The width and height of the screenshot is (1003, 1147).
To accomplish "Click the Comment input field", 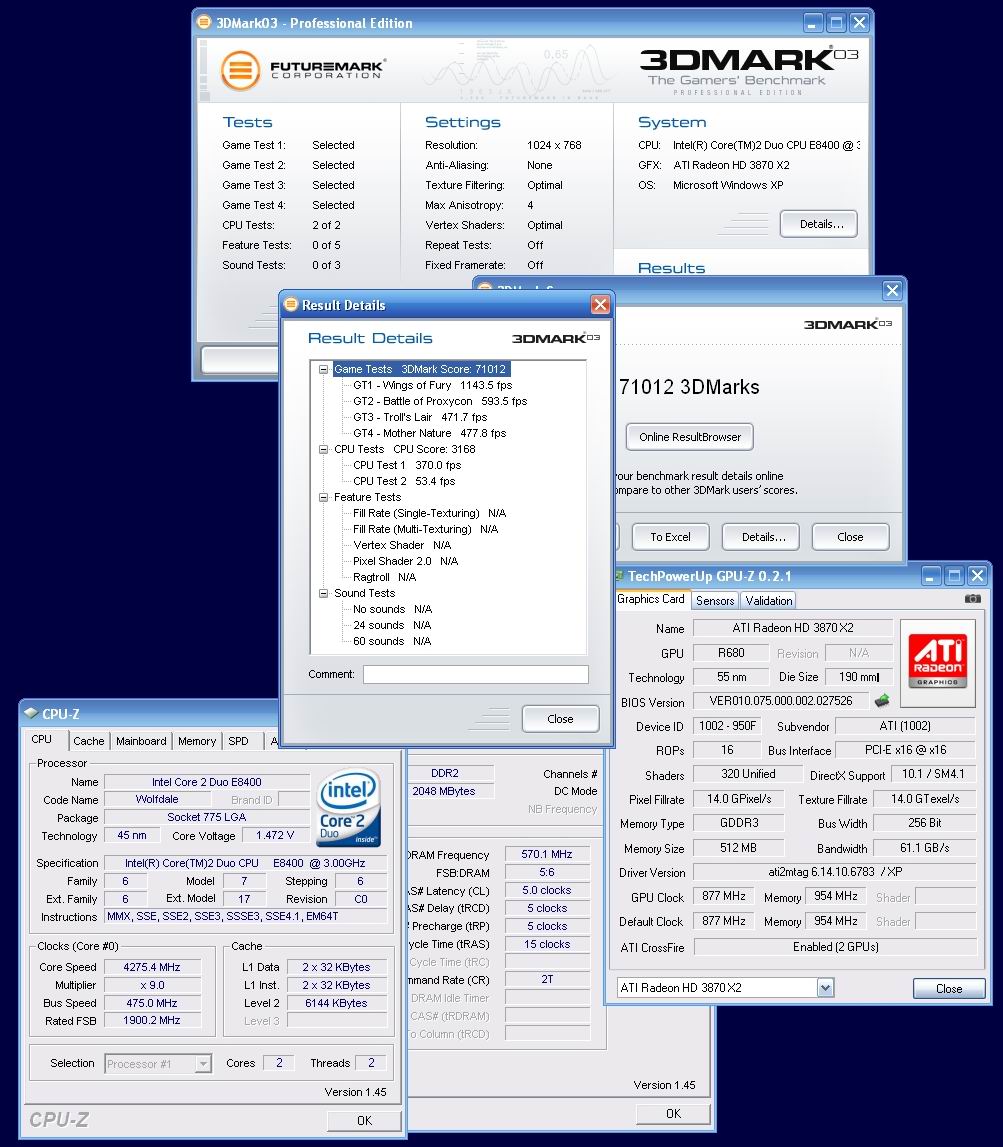I will pyautogui.click(x=476, y=674).
